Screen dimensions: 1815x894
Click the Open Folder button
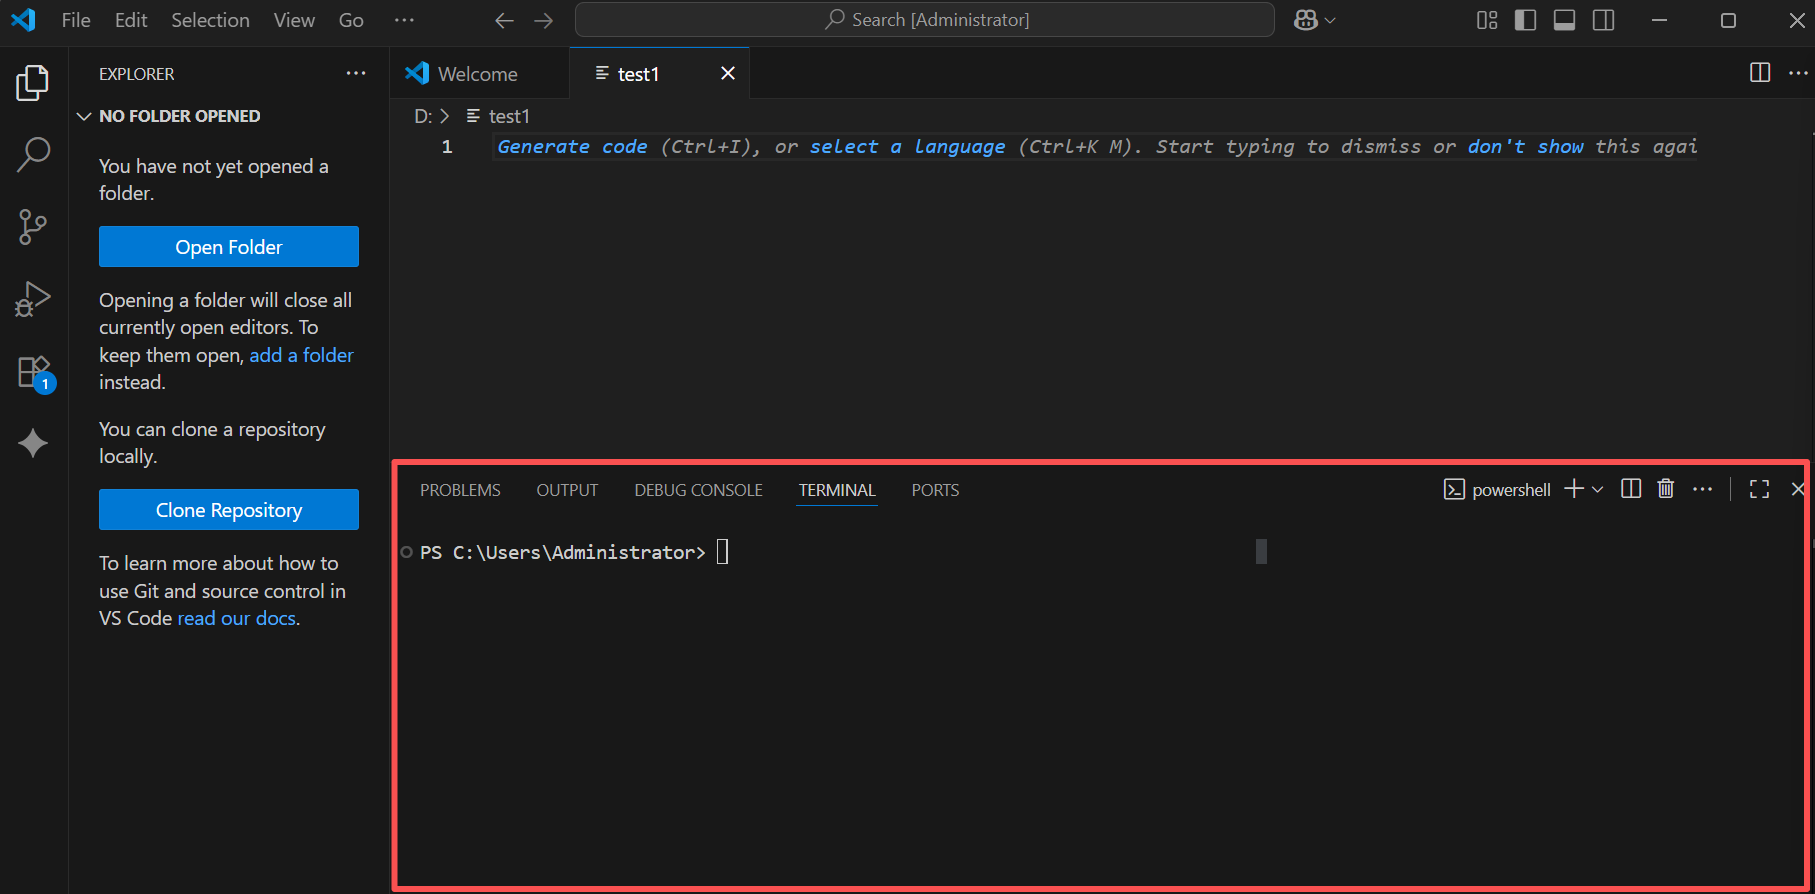(228, 247)
